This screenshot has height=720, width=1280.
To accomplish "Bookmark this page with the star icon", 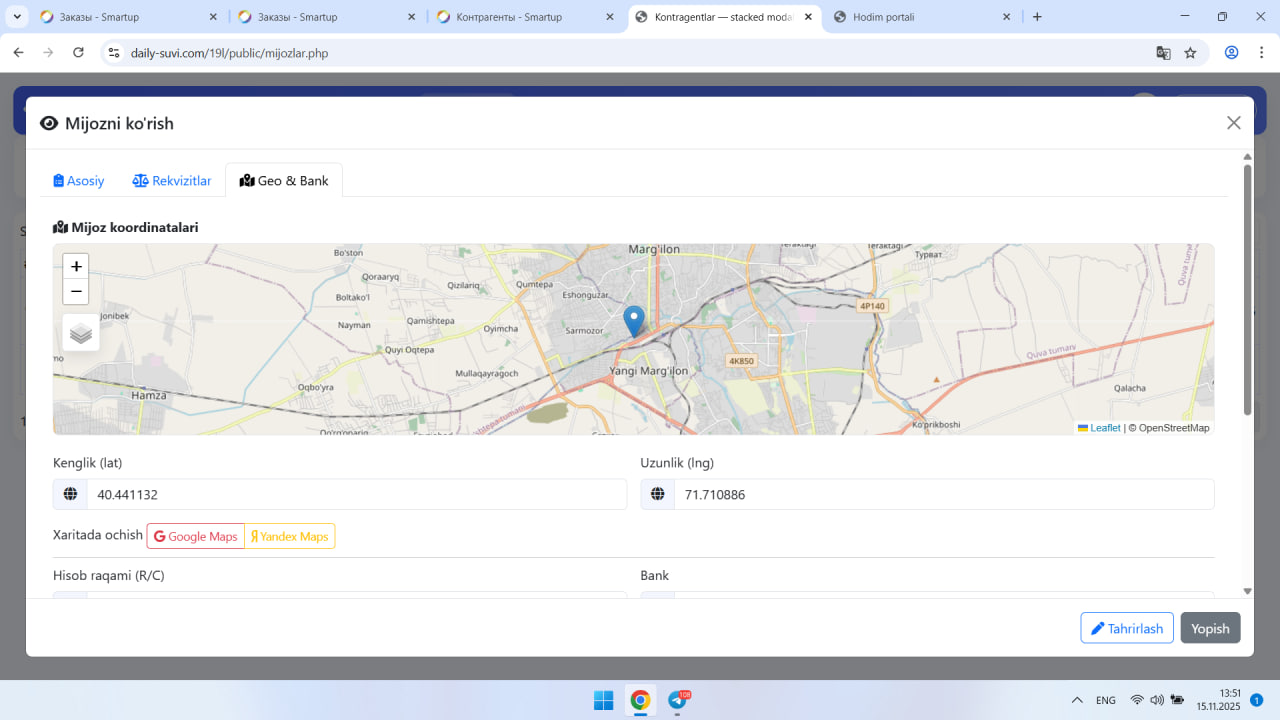I will click(1190, 53).
